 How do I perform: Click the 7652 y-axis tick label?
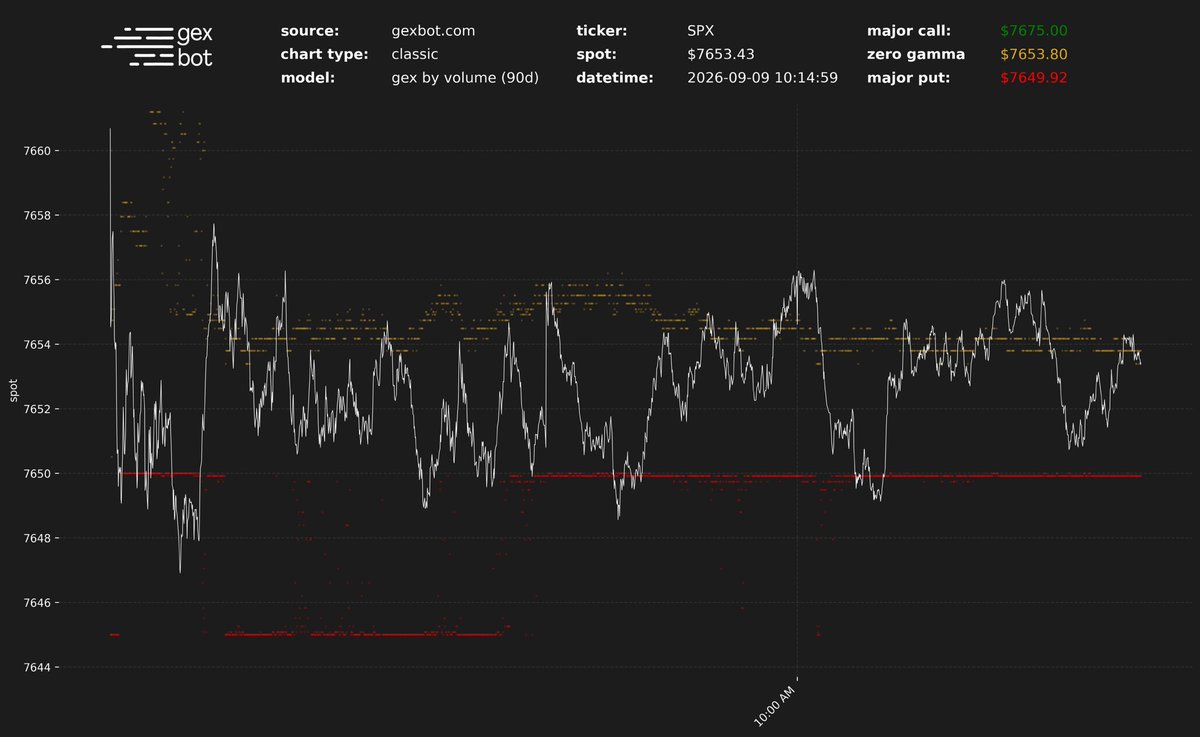(38, 409)
